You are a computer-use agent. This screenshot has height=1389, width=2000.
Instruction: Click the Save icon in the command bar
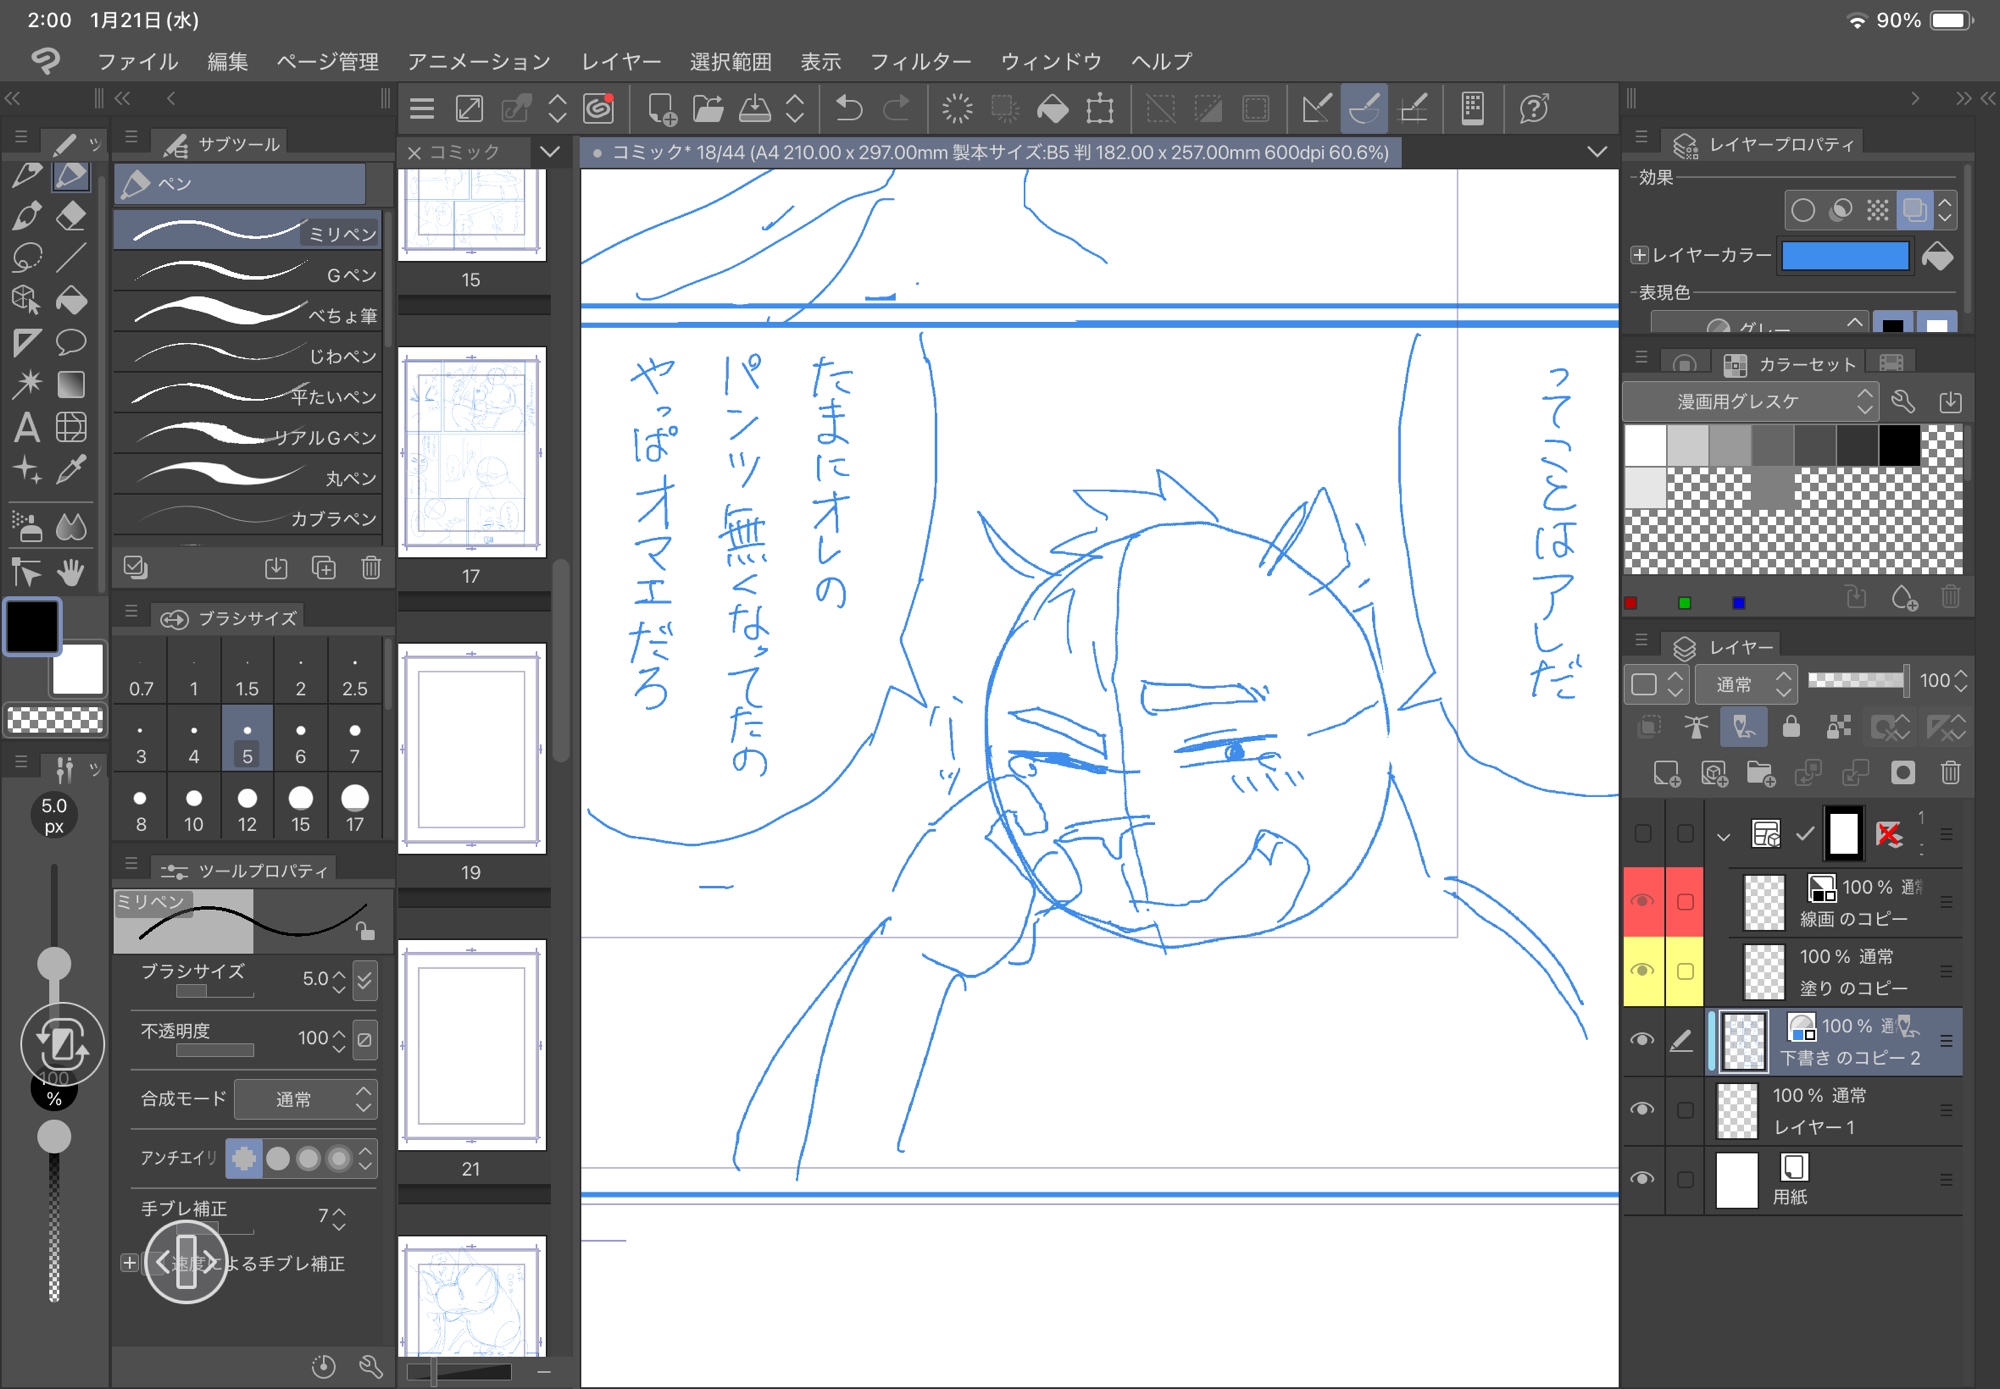(755, 108)
